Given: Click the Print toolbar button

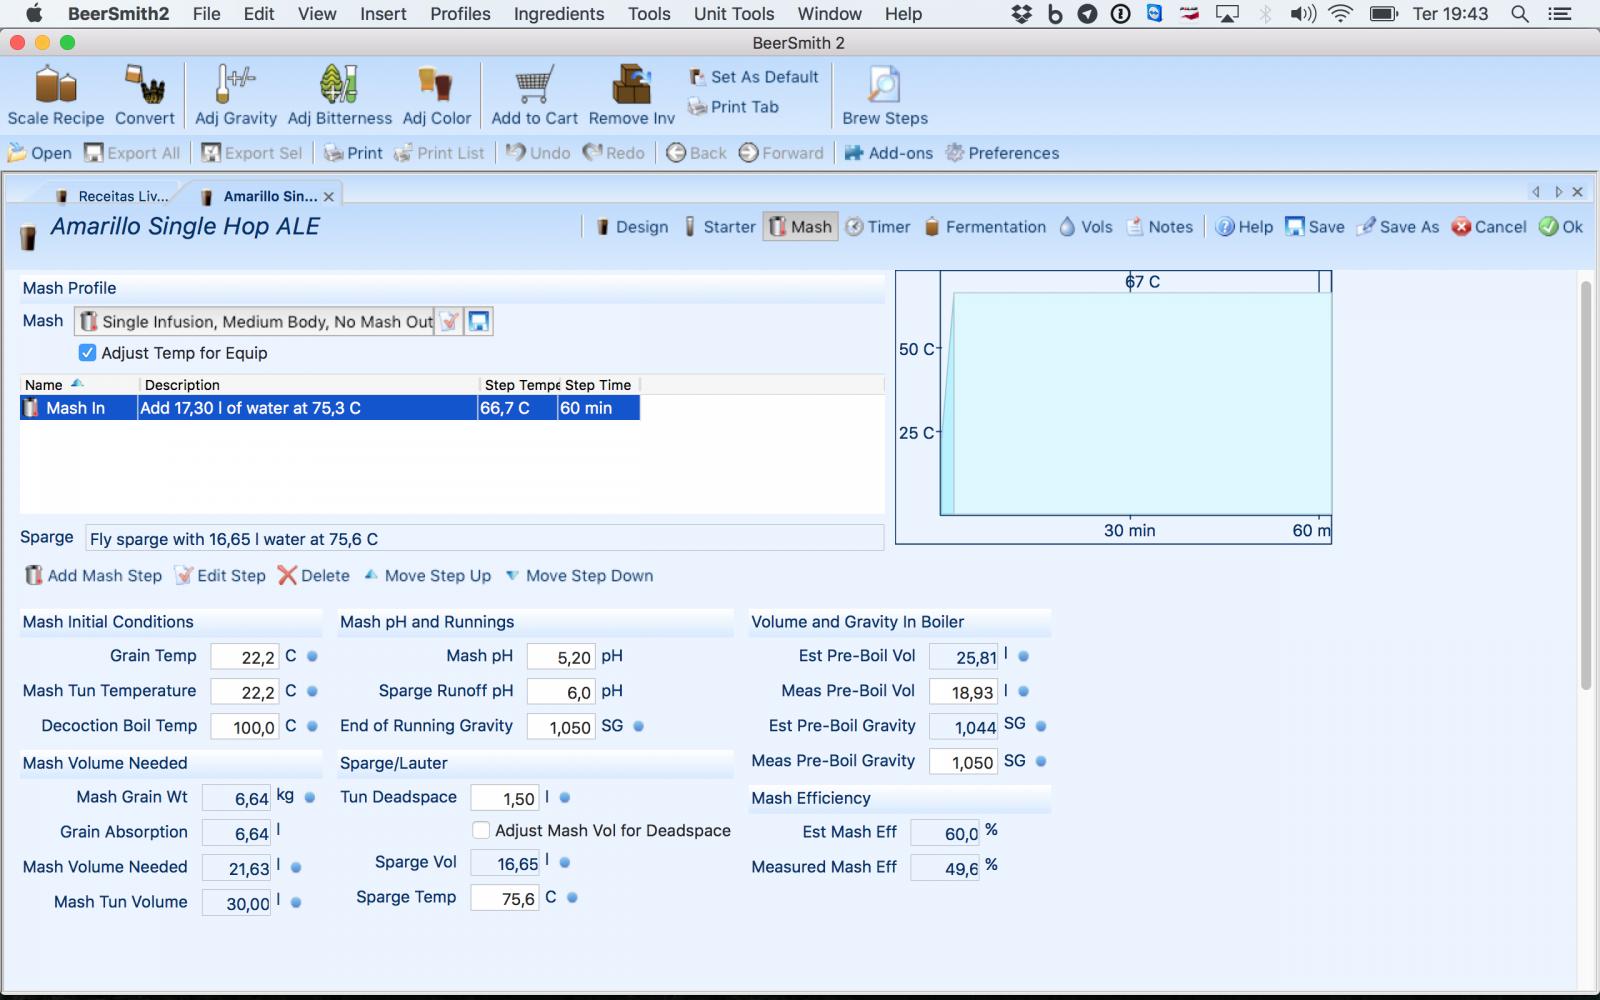Looking at the screenshot, I should [x=354, y=153].
